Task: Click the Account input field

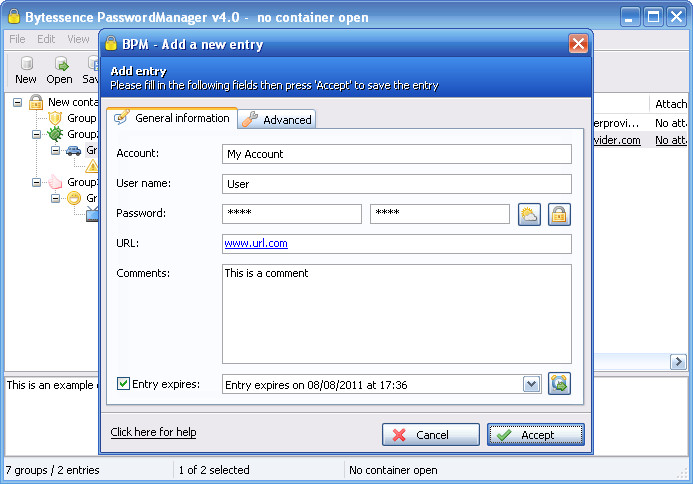Action: (397, 154)
